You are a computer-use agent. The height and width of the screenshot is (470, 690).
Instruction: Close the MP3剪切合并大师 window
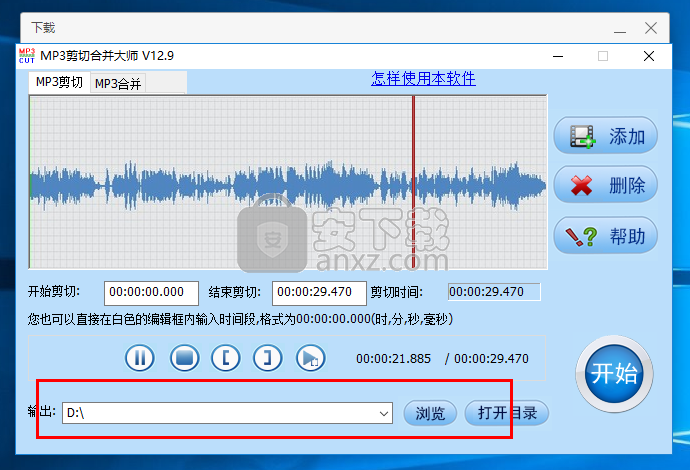tap(649, 56)
